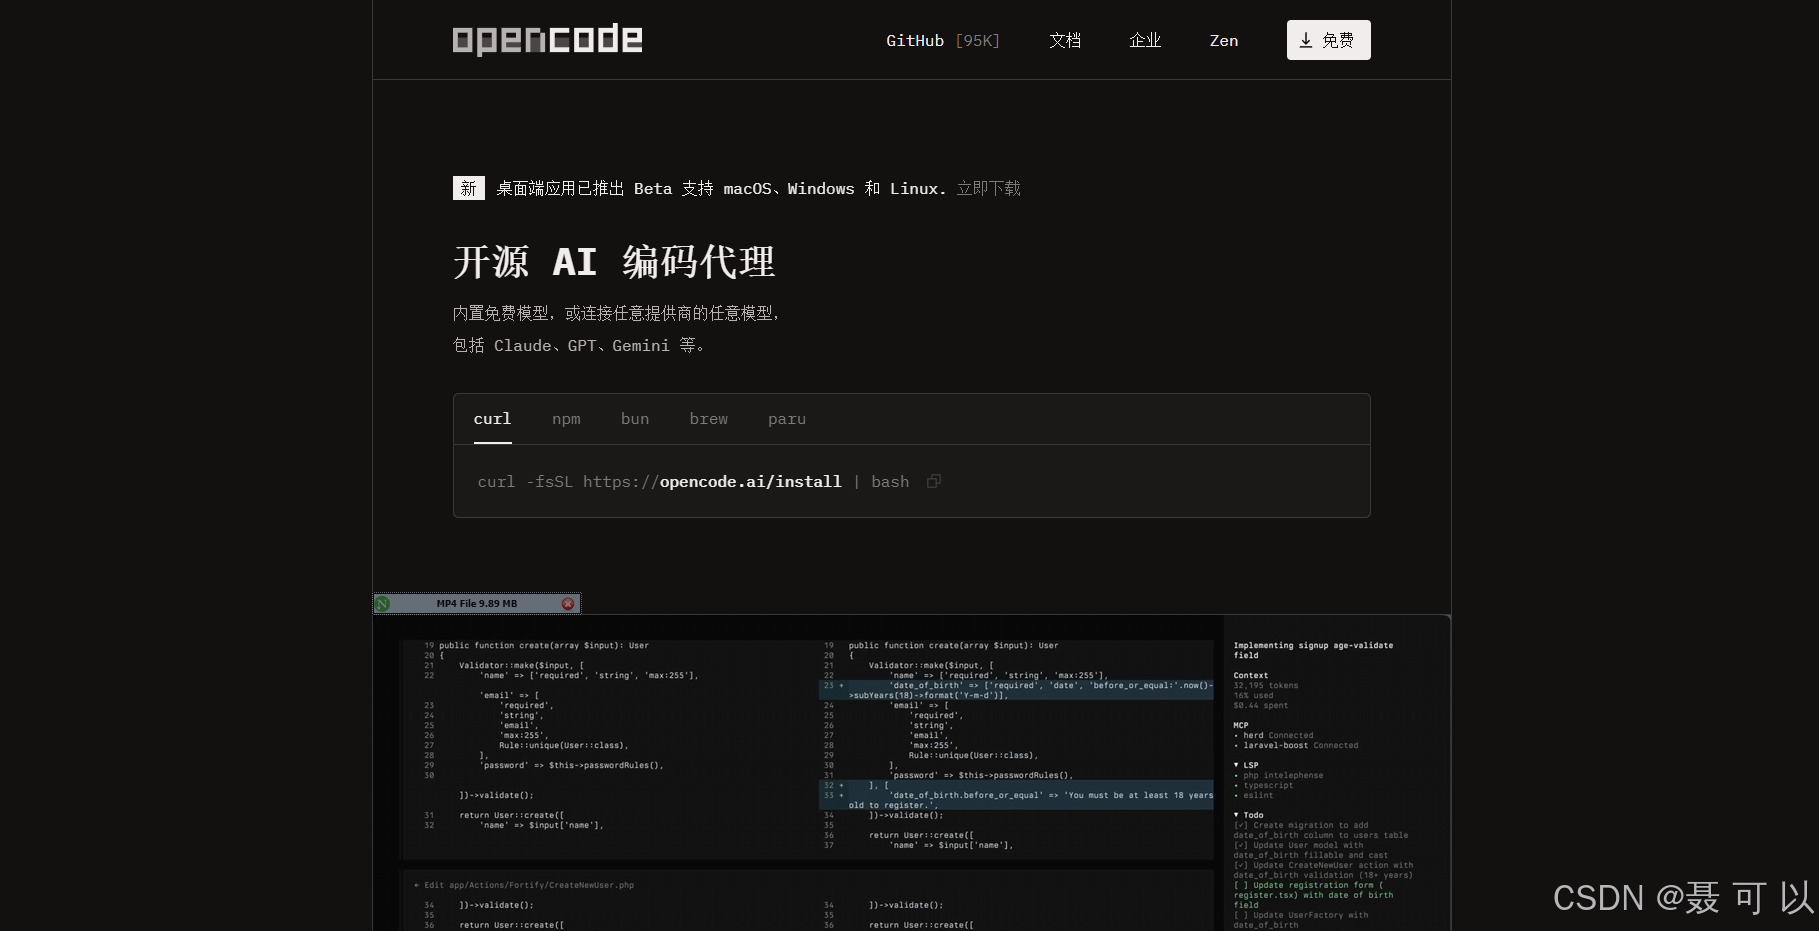Open the 企业 nav link
1819x931 pixels.
pos(1145,41)
